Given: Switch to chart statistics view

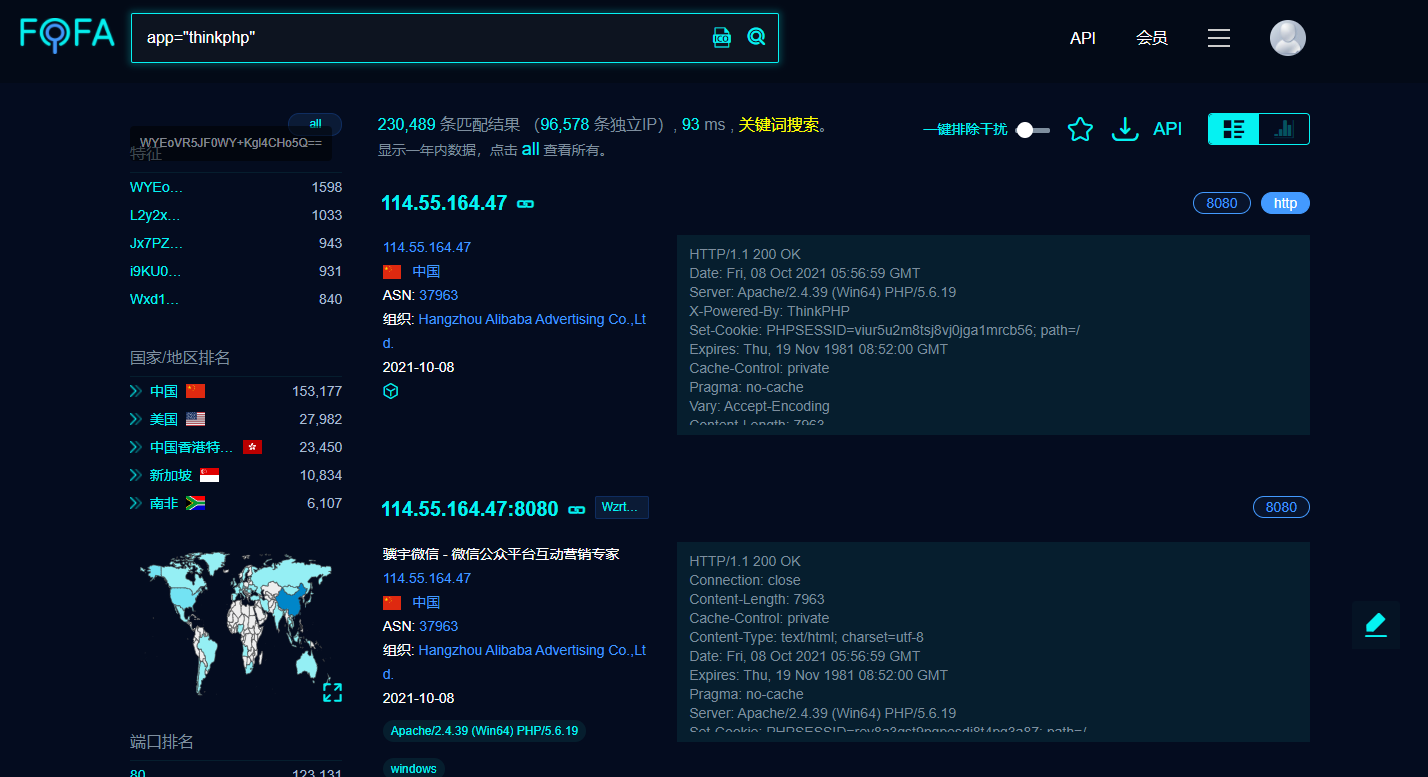Looking at the screenshot, I should point(1284,129).
